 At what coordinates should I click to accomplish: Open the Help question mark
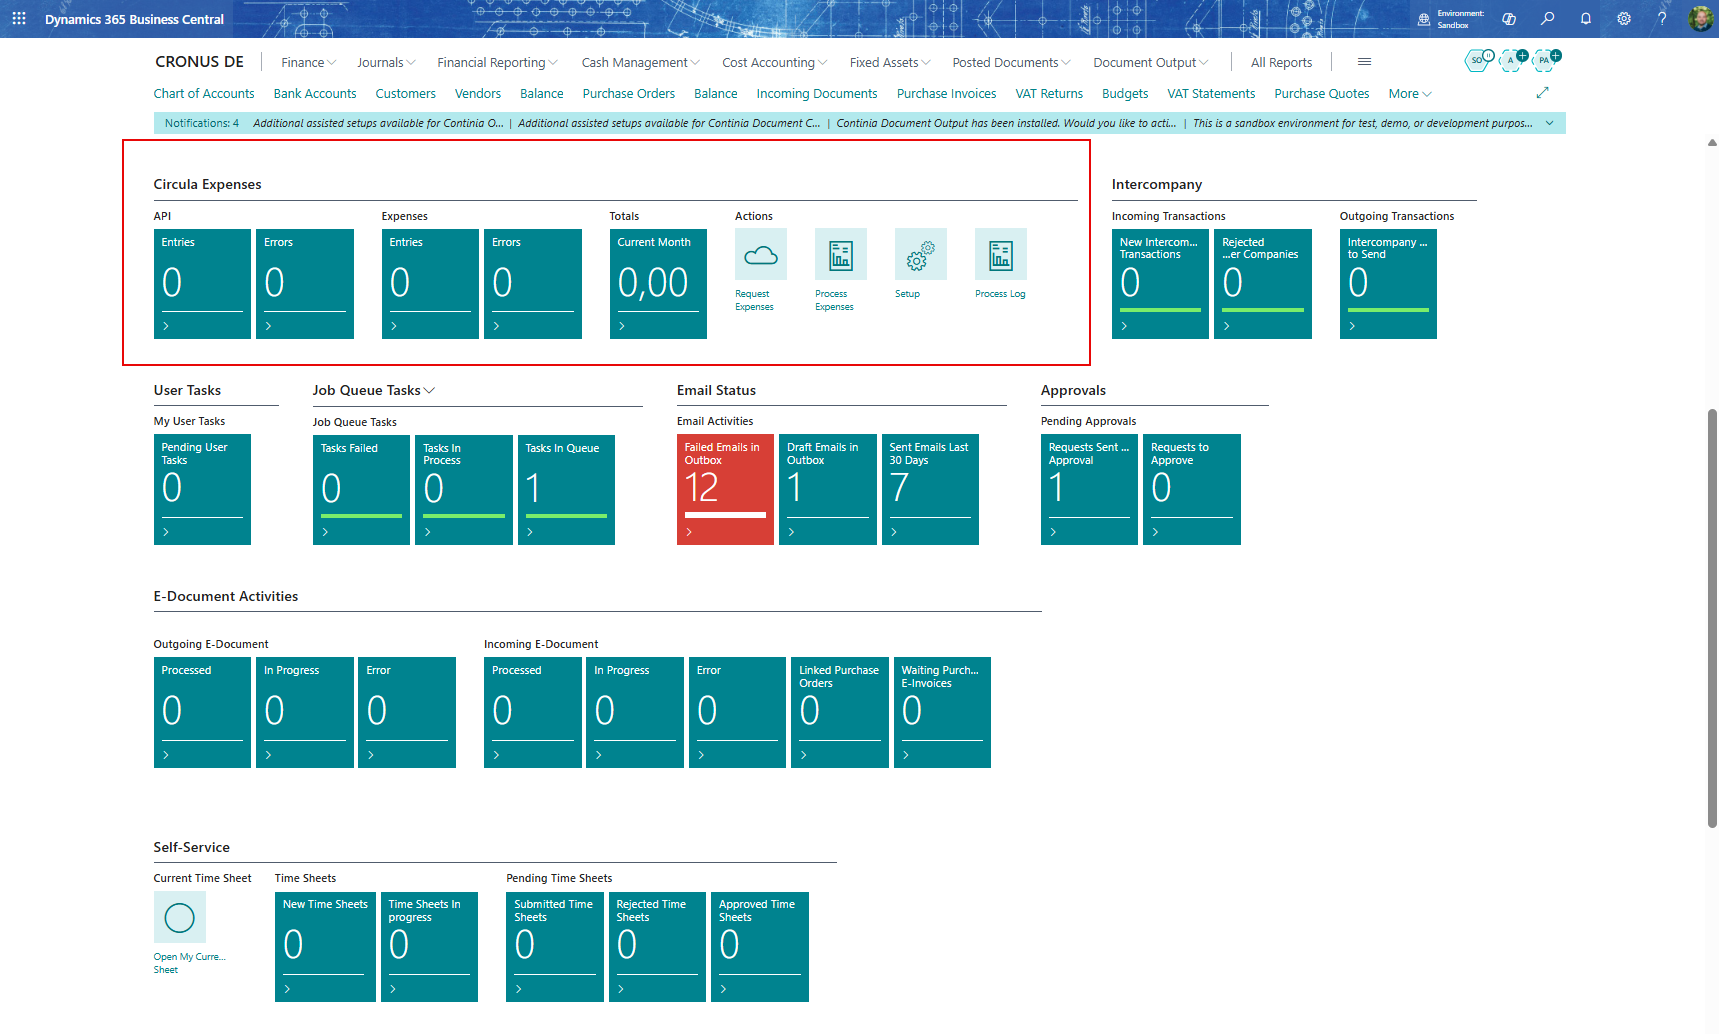tap(1662, 19)
